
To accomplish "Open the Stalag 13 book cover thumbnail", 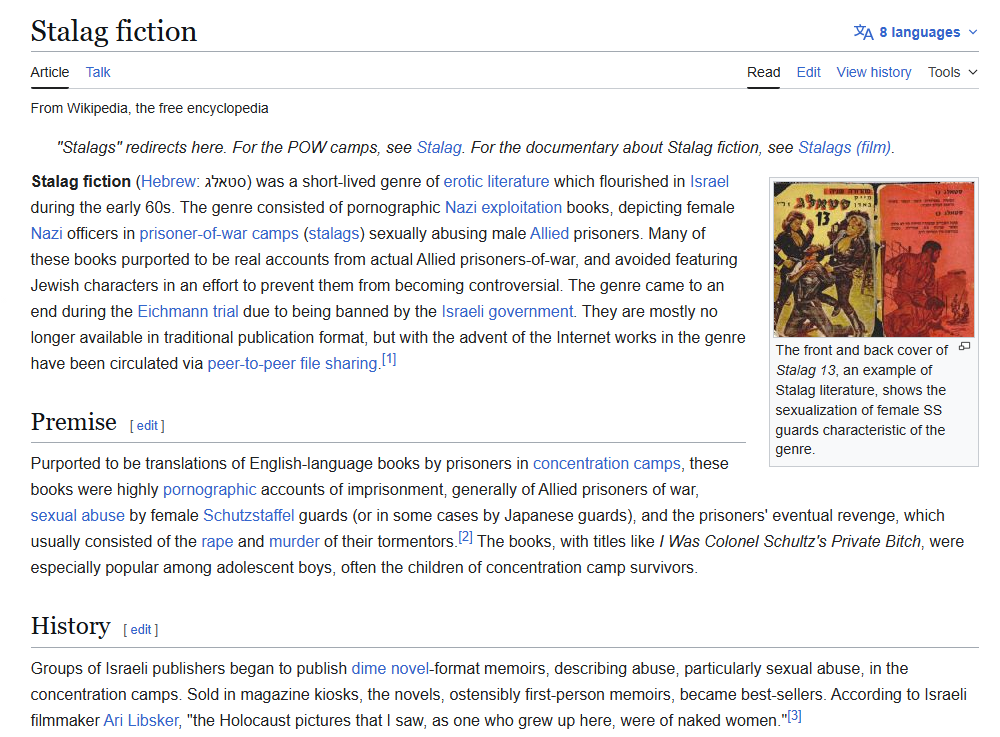I will click(874, 259).
